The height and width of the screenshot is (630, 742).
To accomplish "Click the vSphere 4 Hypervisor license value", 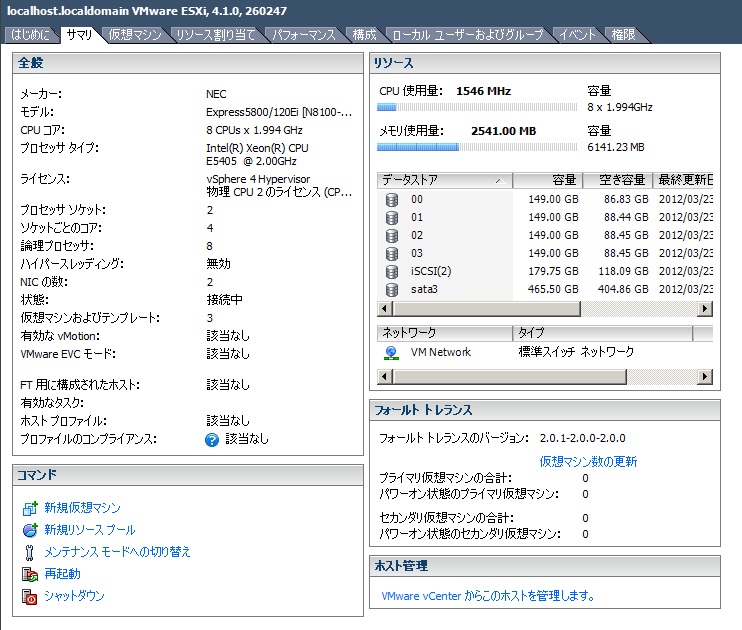I will [x=258, y=179].
